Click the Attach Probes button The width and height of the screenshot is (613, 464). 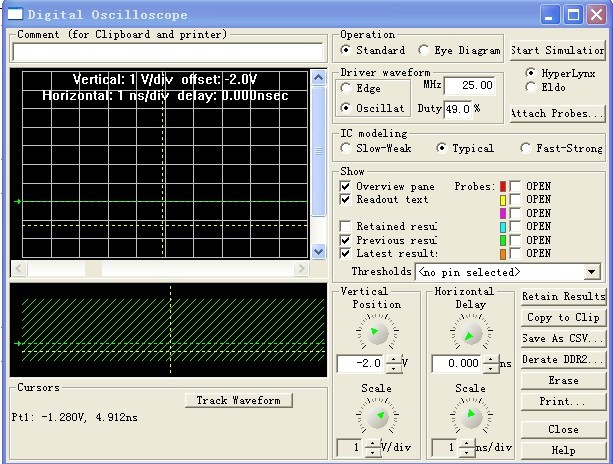point(557,113)
